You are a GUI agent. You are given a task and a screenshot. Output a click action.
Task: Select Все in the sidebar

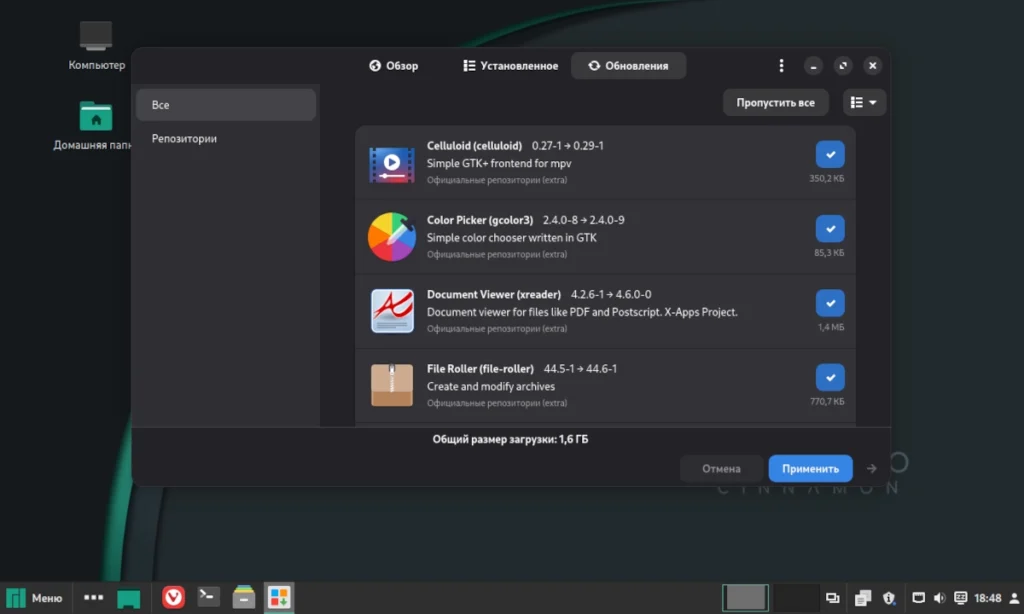(226, 105)
